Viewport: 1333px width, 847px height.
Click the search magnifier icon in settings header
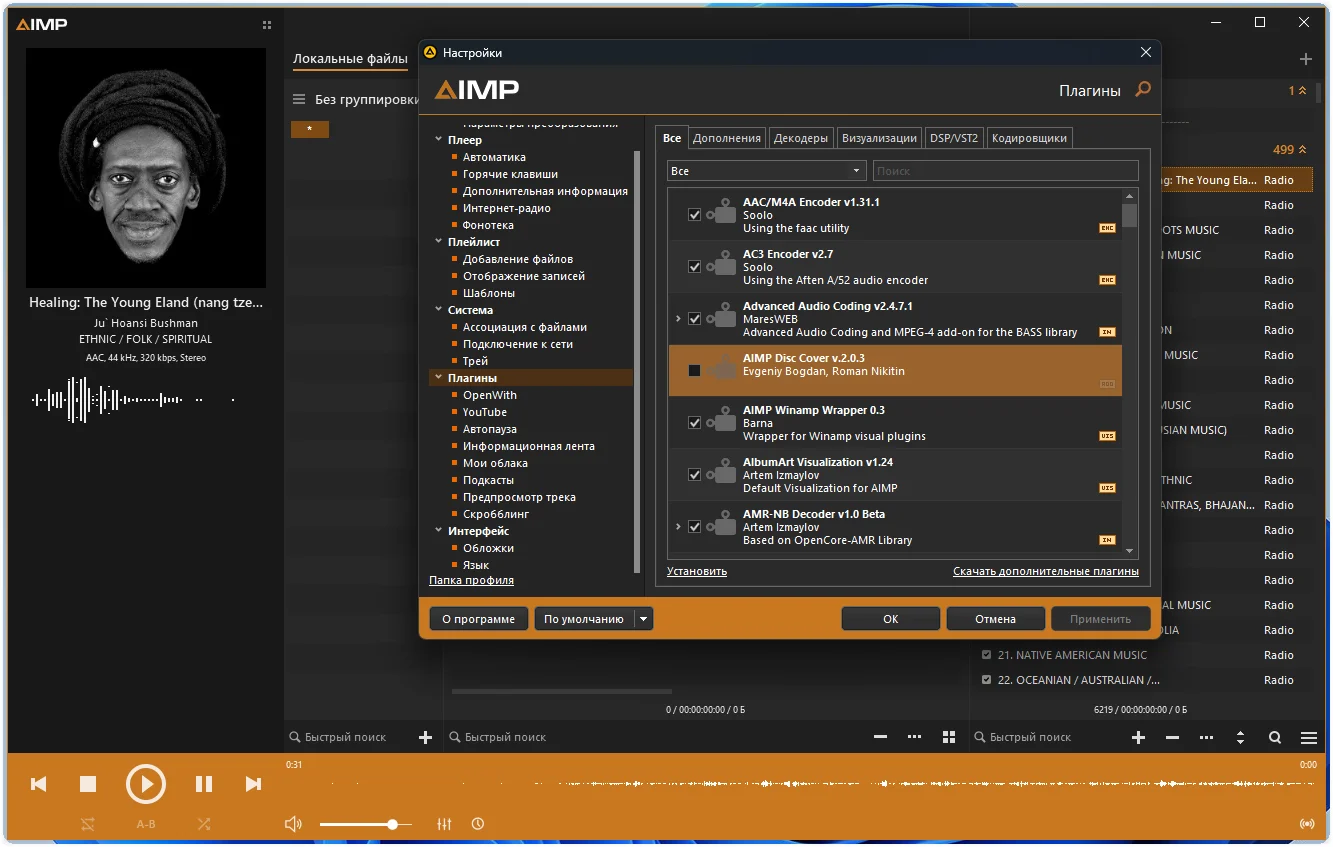coord(1143,90)
